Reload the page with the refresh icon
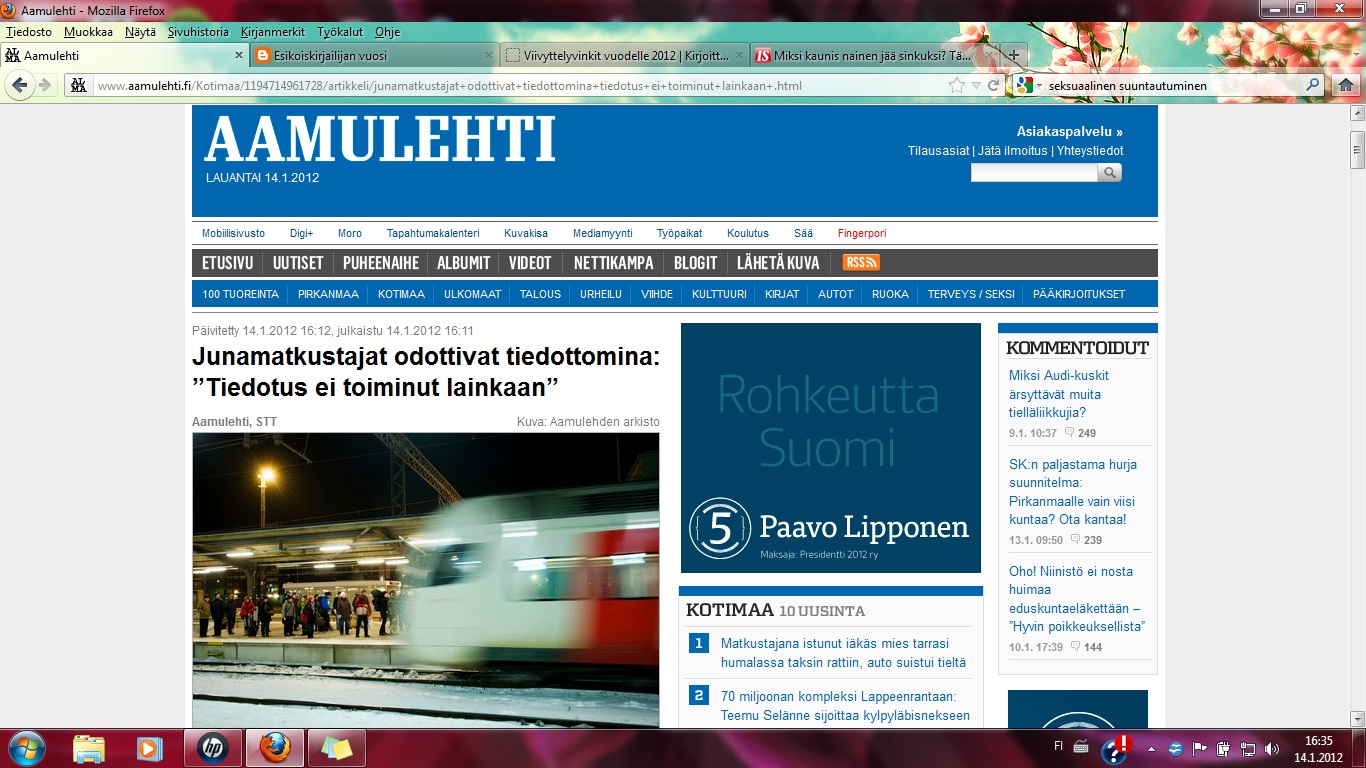Image resolution: width=1366 pixels, height=768 pixels. pos(994,86)
